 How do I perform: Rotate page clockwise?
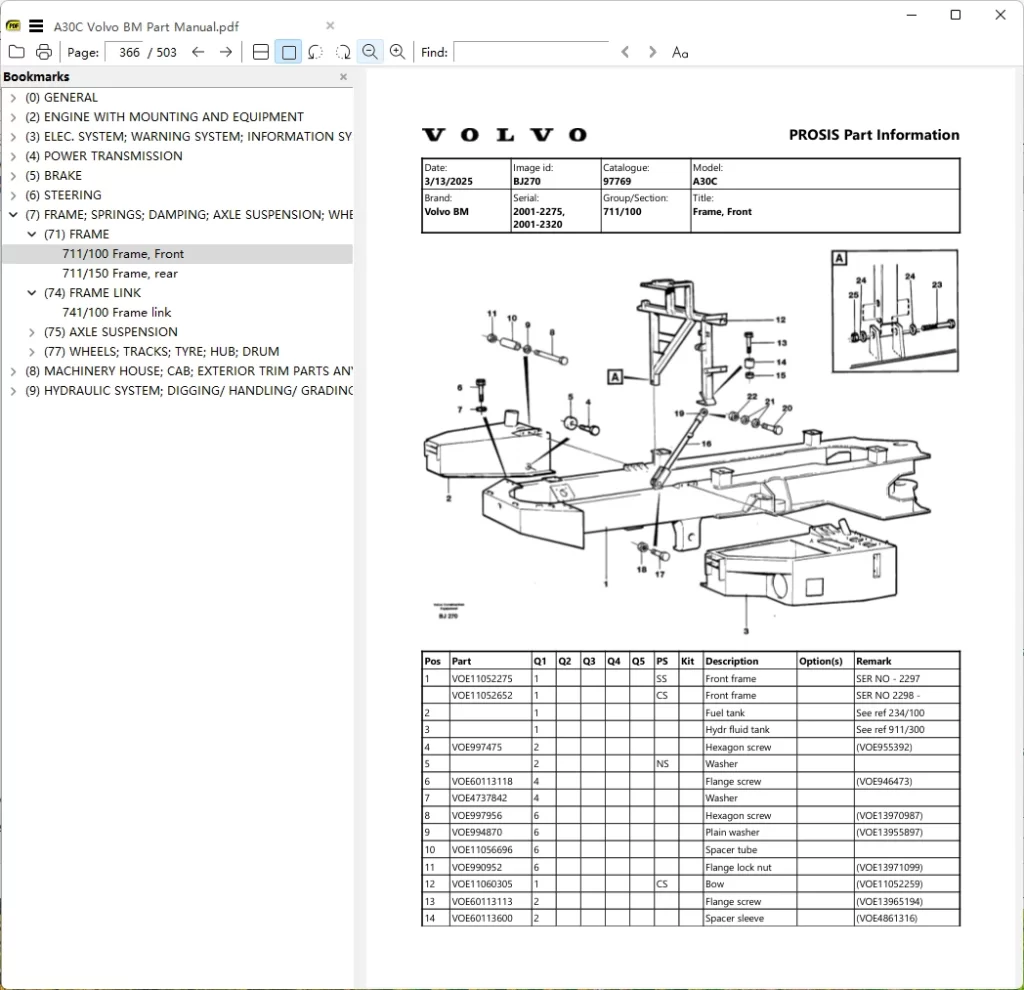point(343,52)
